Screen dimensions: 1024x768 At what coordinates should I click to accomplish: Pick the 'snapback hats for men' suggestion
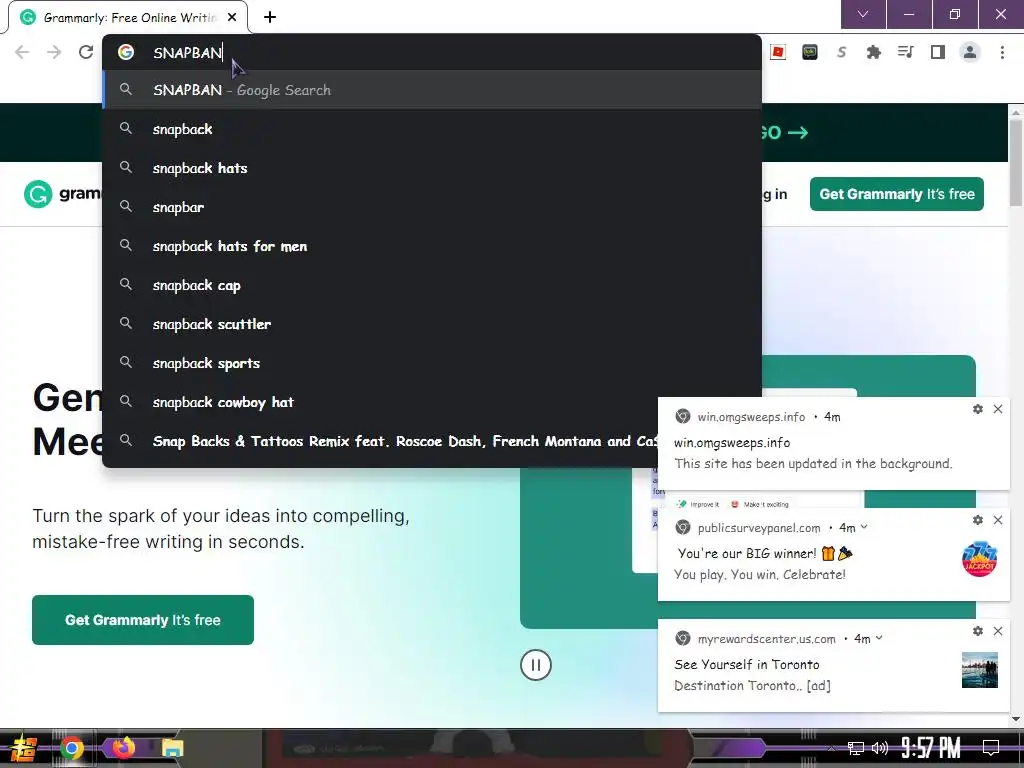431,246
